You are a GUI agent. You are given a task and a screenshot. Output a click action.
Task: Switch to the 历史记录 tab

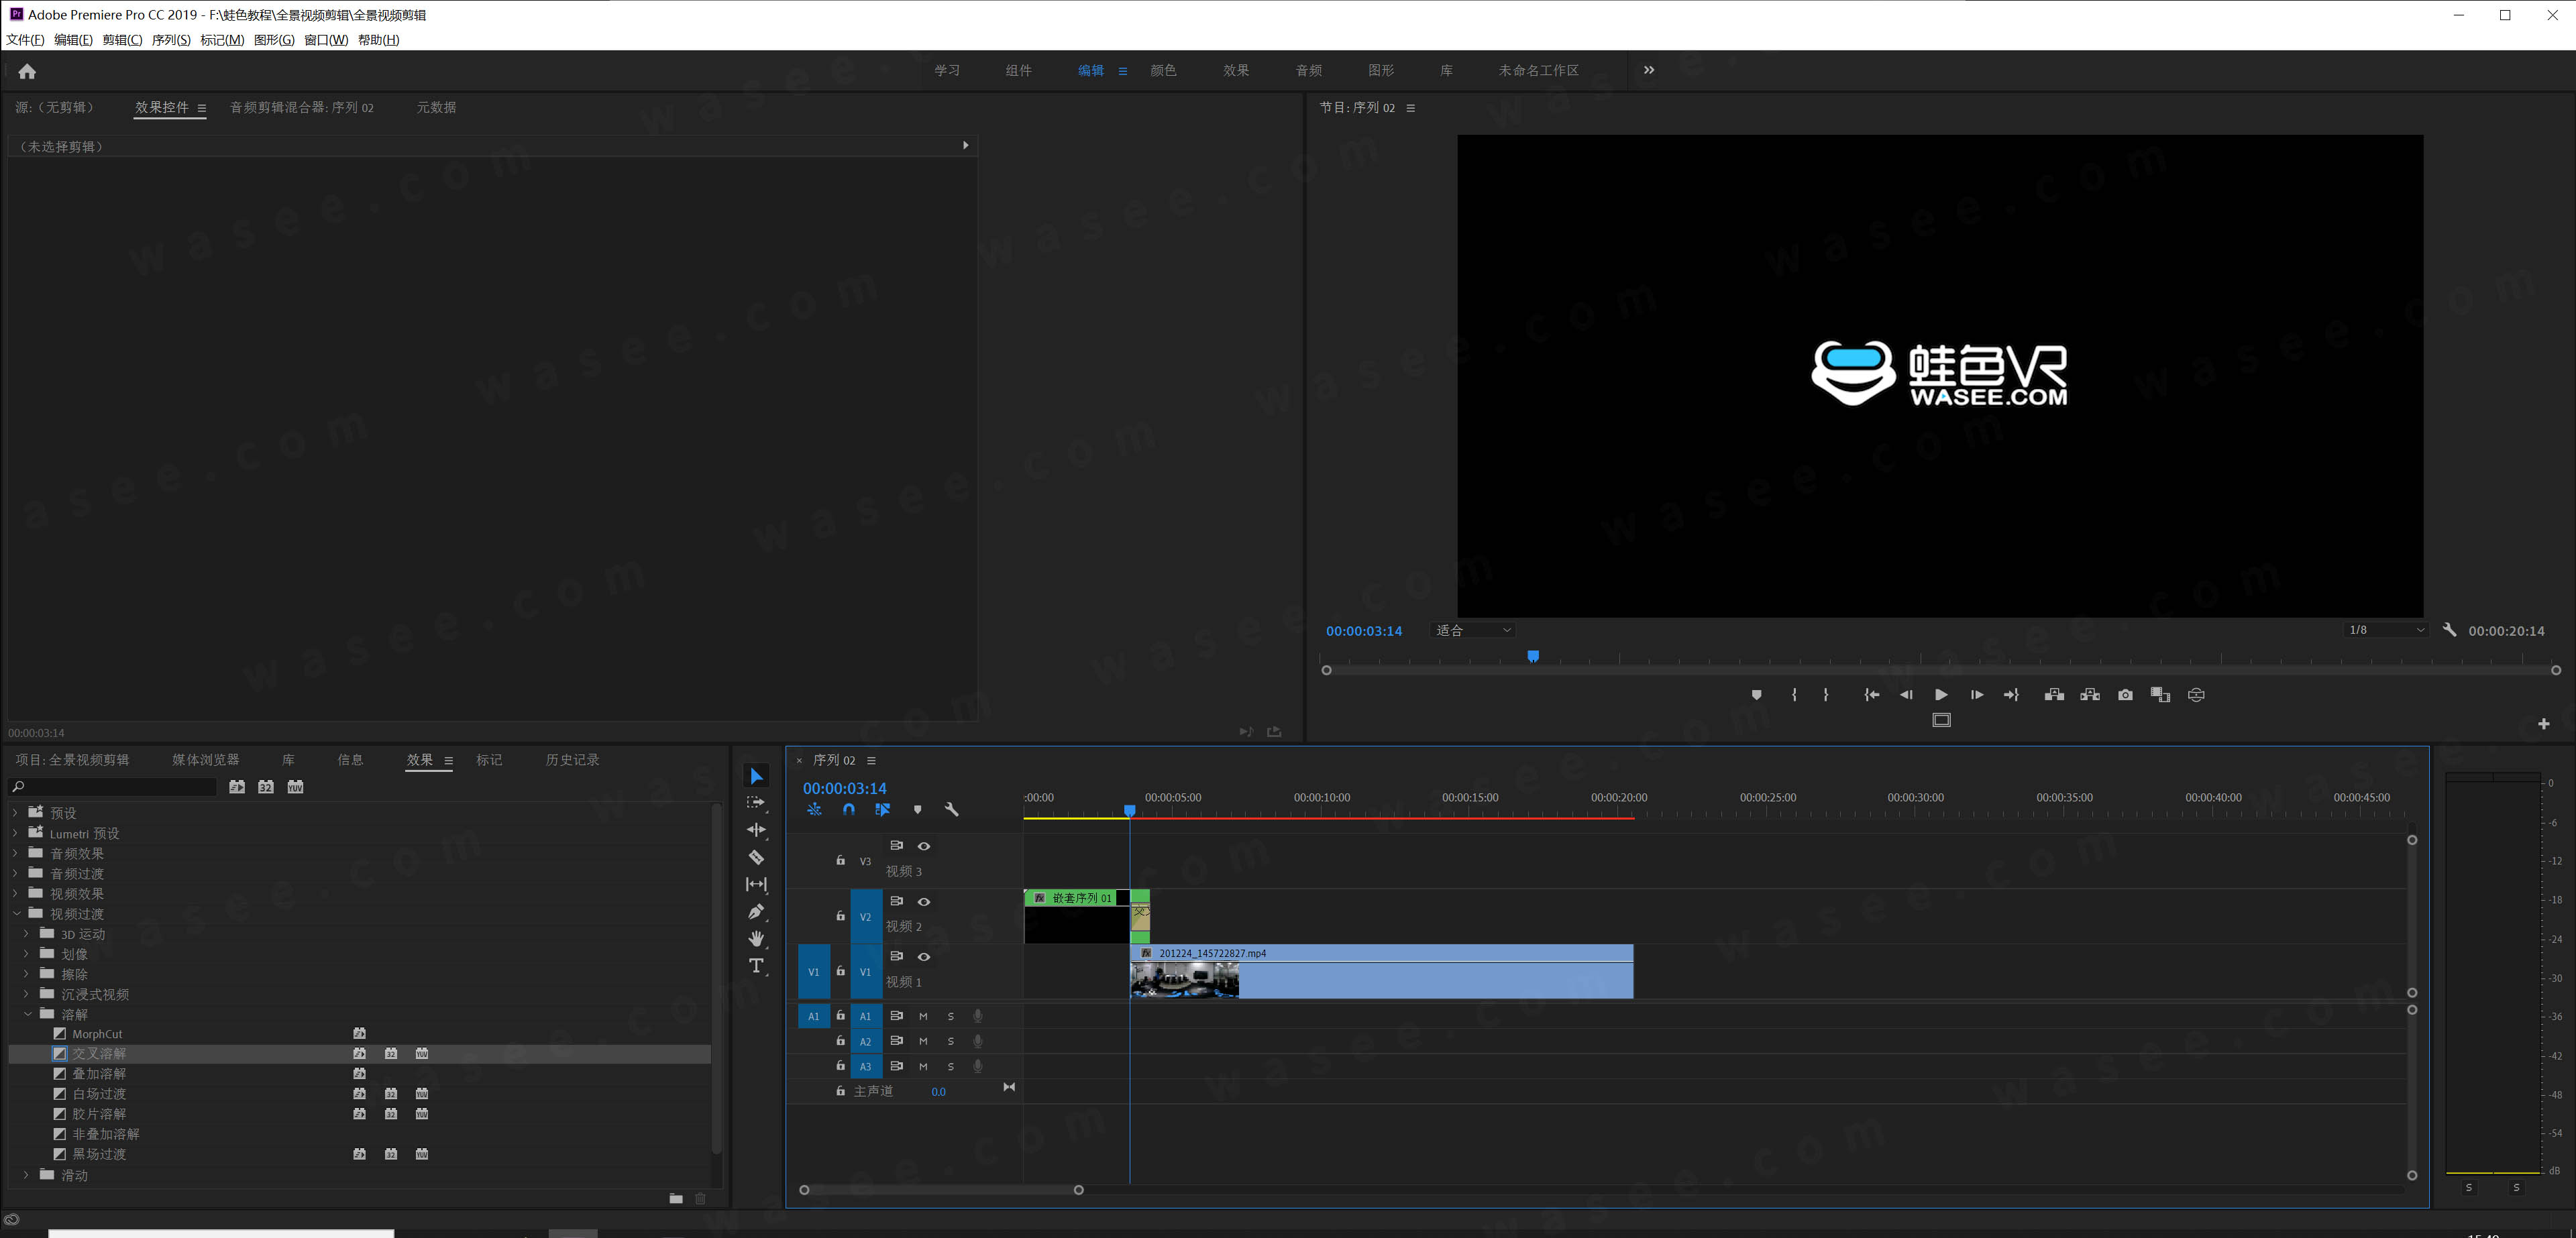pyautogui.click(x=572, y=760)
